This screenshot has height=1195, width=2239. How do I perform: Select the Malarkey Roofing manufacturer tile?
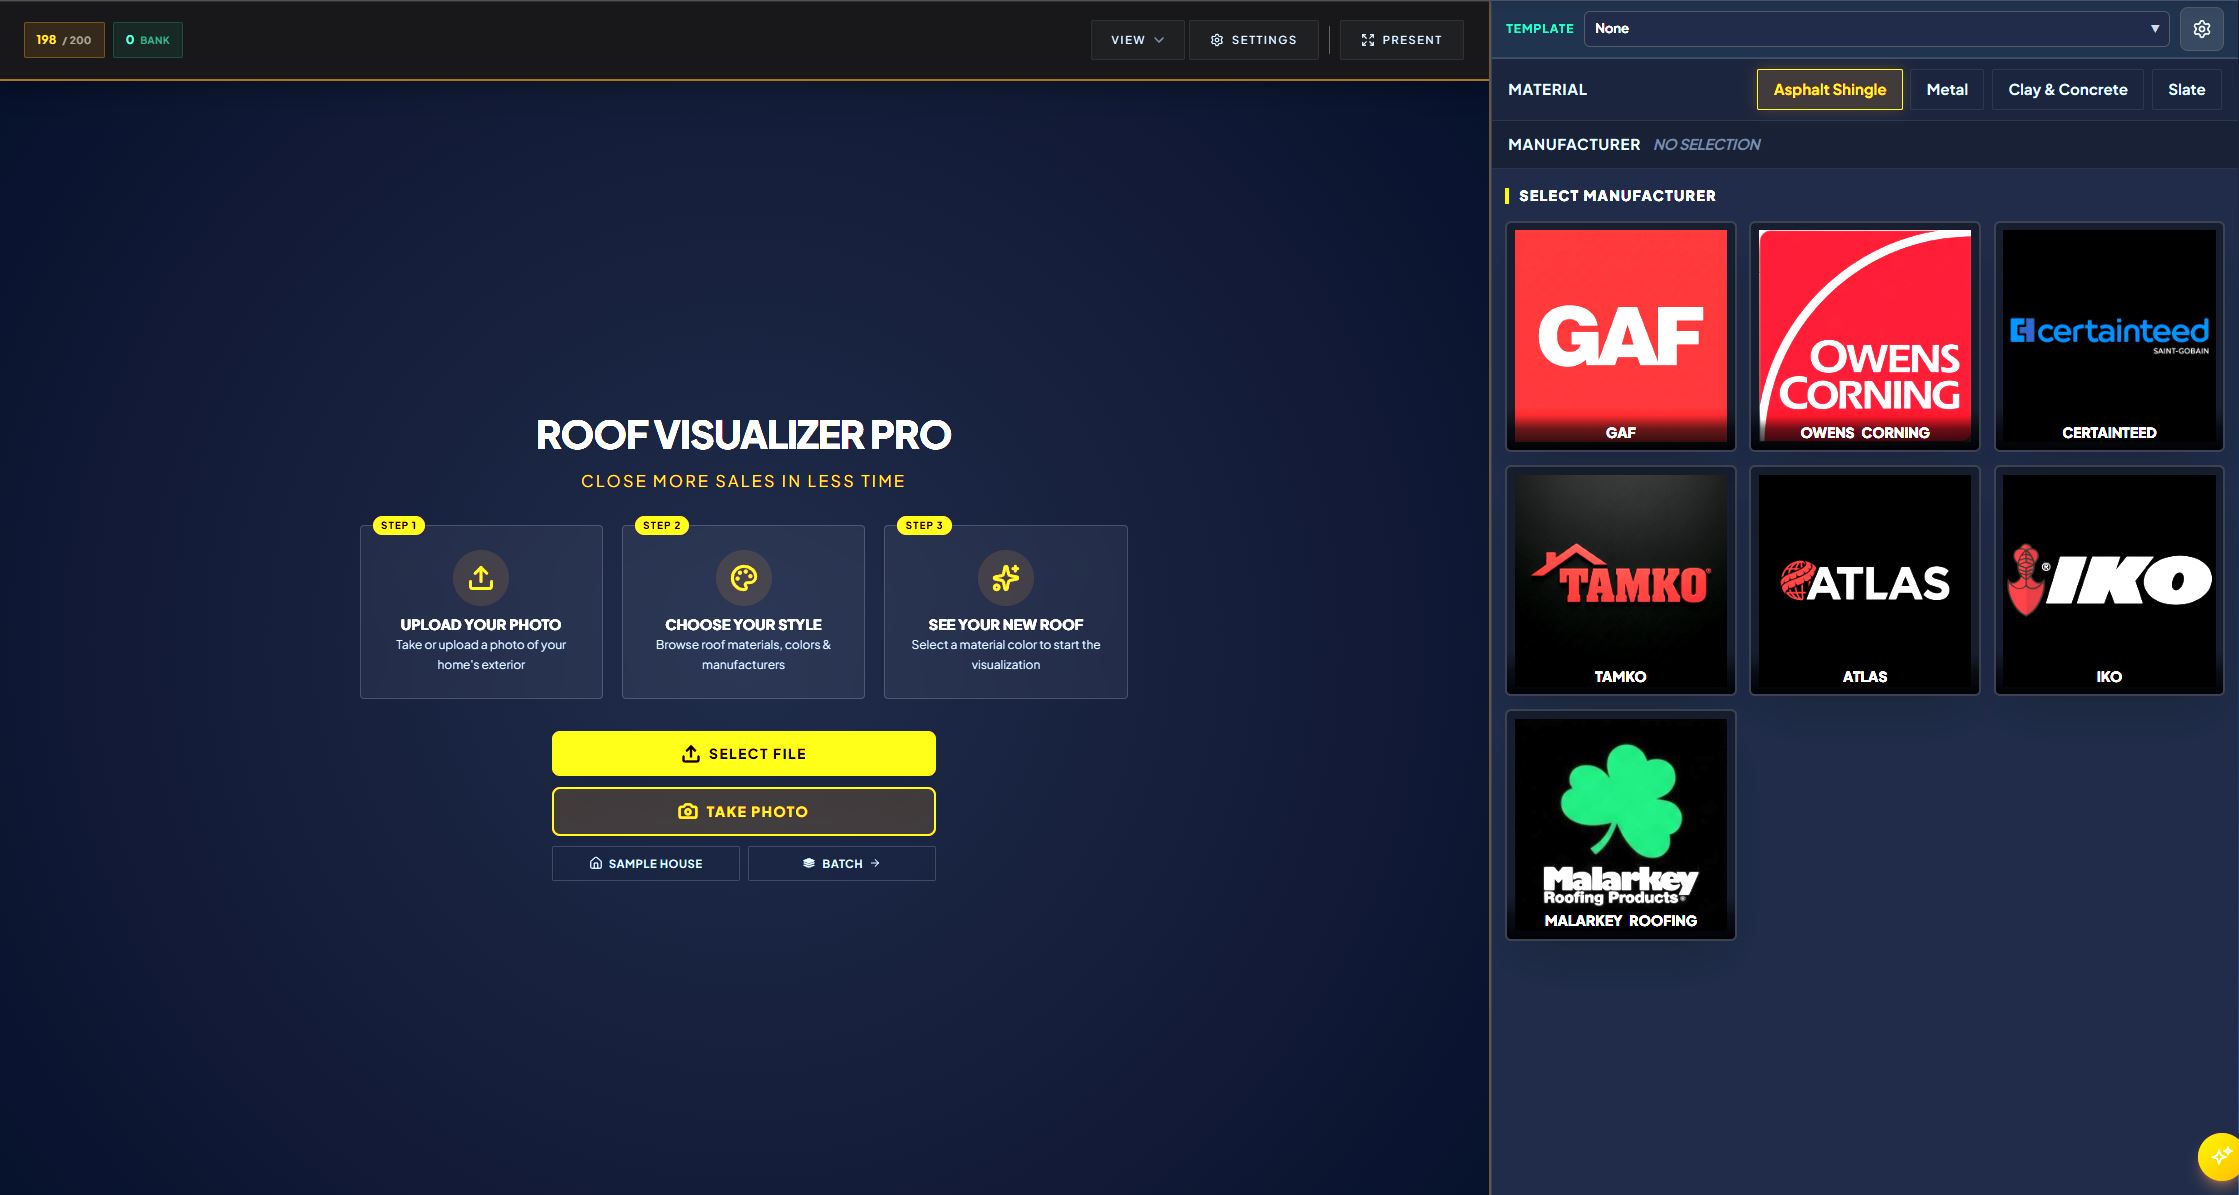click(x=1621, y=825)
